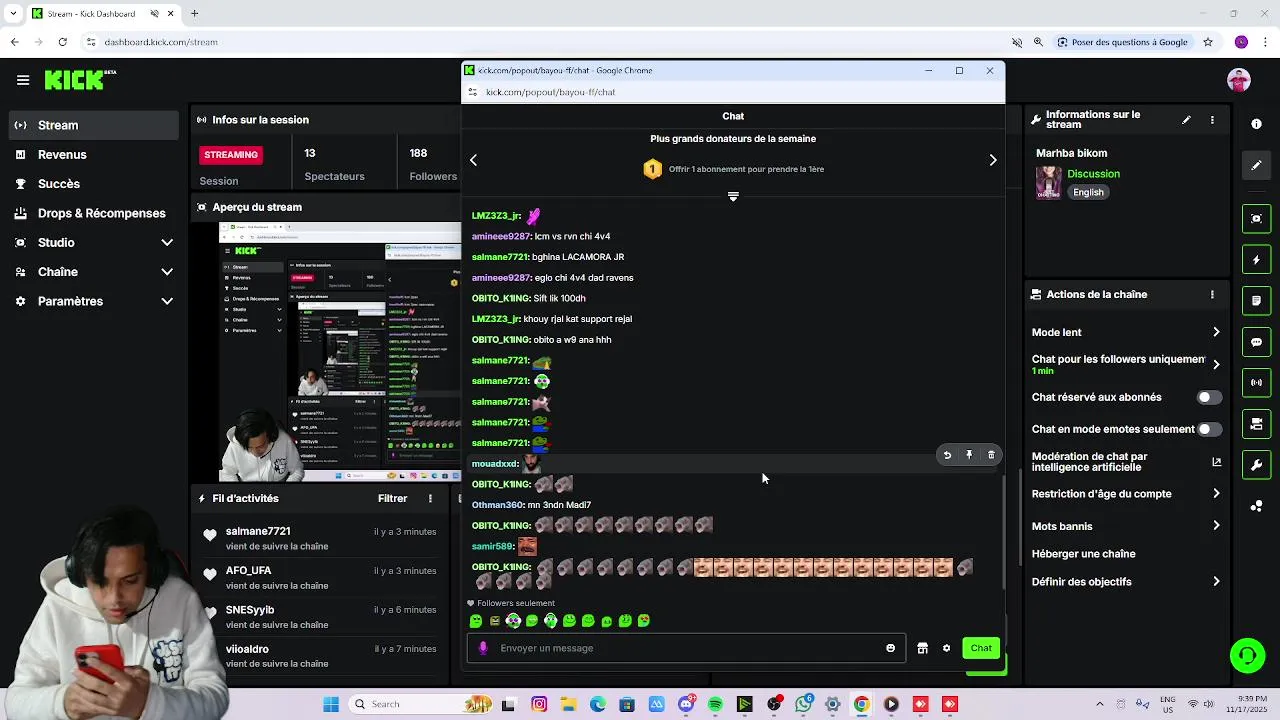Click username Othman360 in chat
The width and height of the screenshot is (1280, 720).
497,505
